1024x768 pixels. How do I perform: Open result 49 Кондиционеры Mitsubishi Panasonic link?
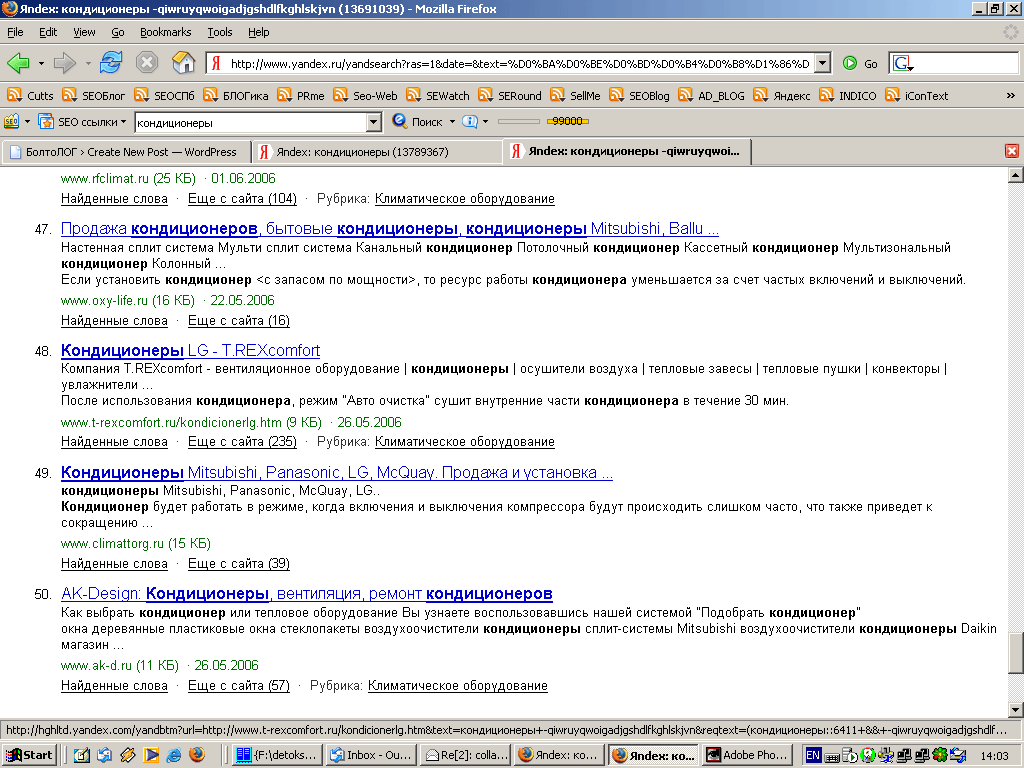pos(337,472)
